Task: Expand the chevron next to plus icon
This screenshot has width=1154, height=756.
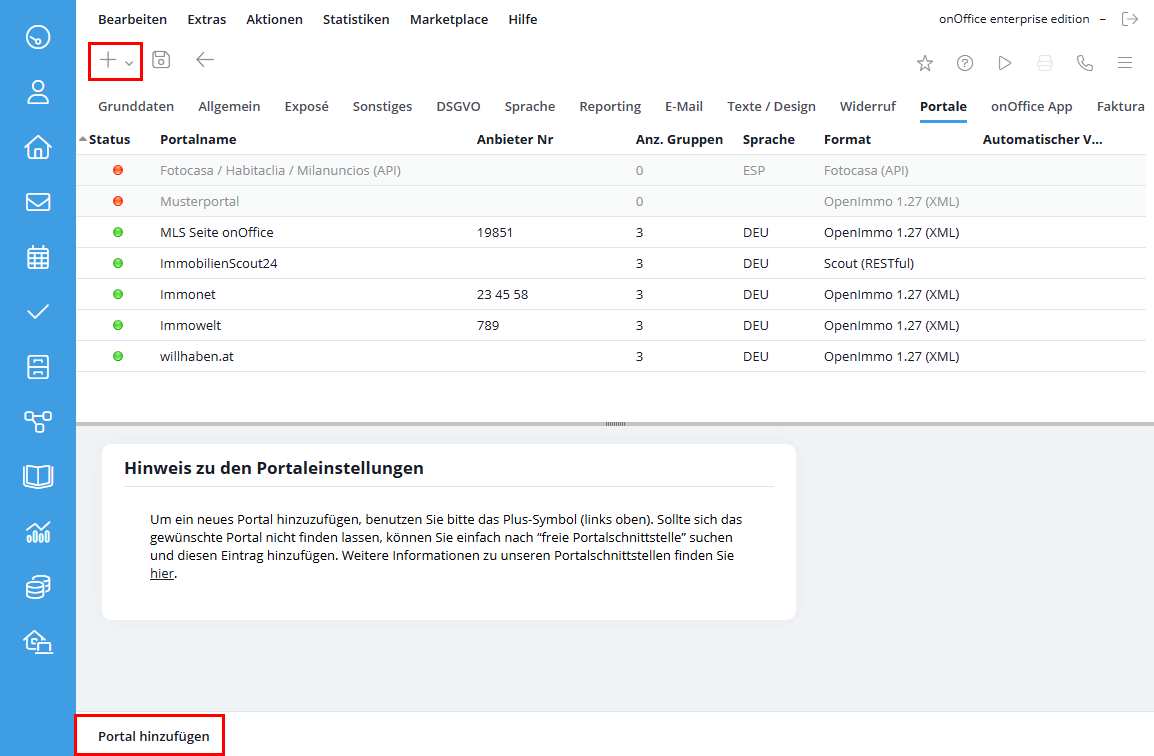Action: click(x=129, y=63)
